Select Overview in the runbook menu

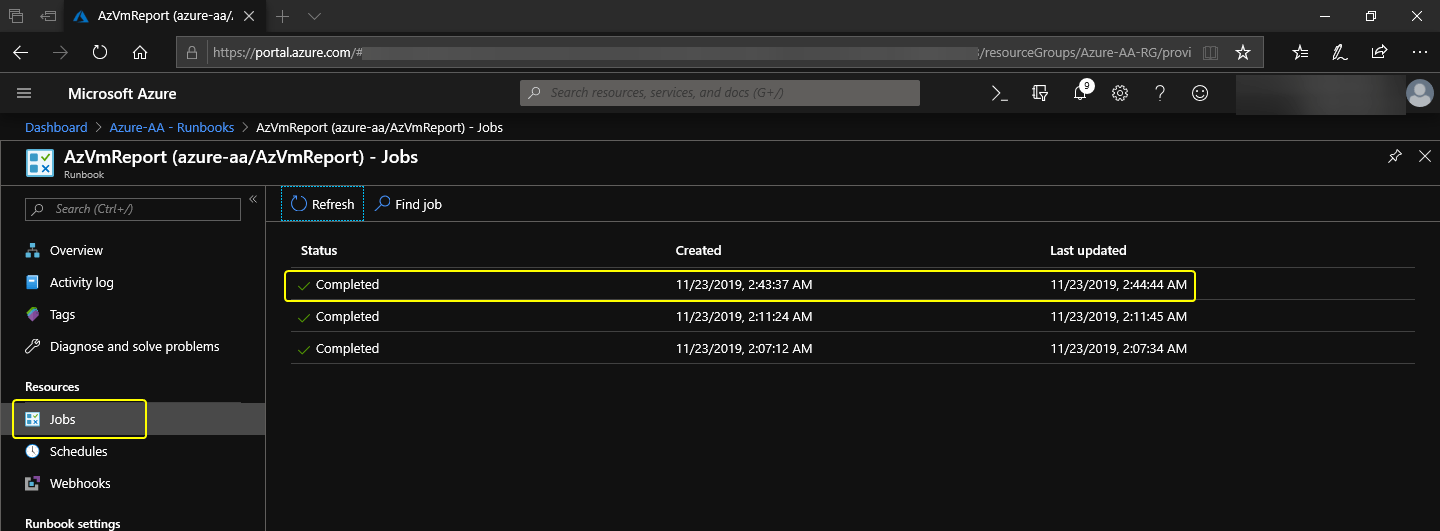click(76, 250)
